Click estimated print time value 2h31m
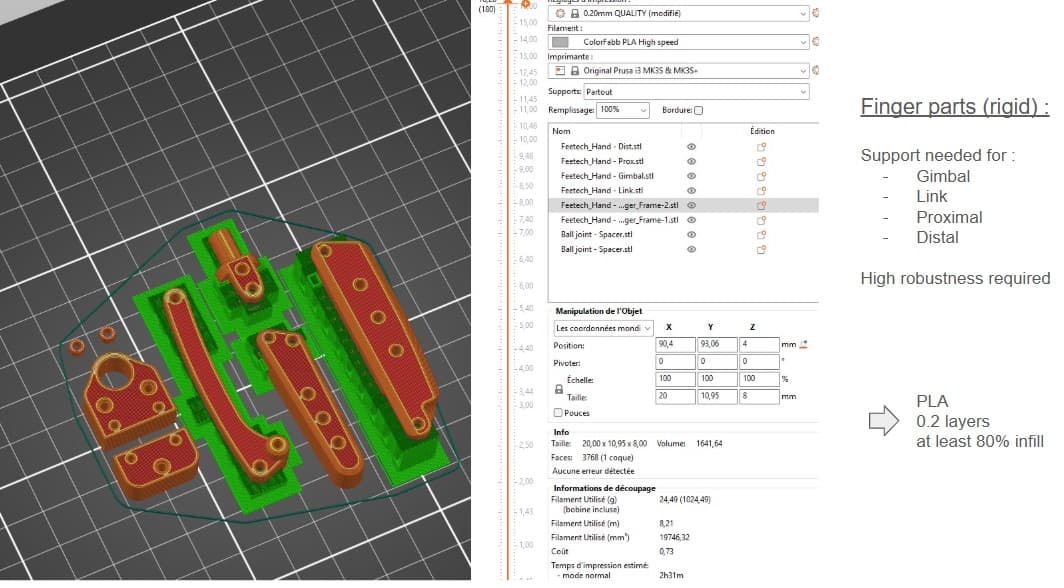Viewport: 1064px width, 588px height. click(671, 575)
